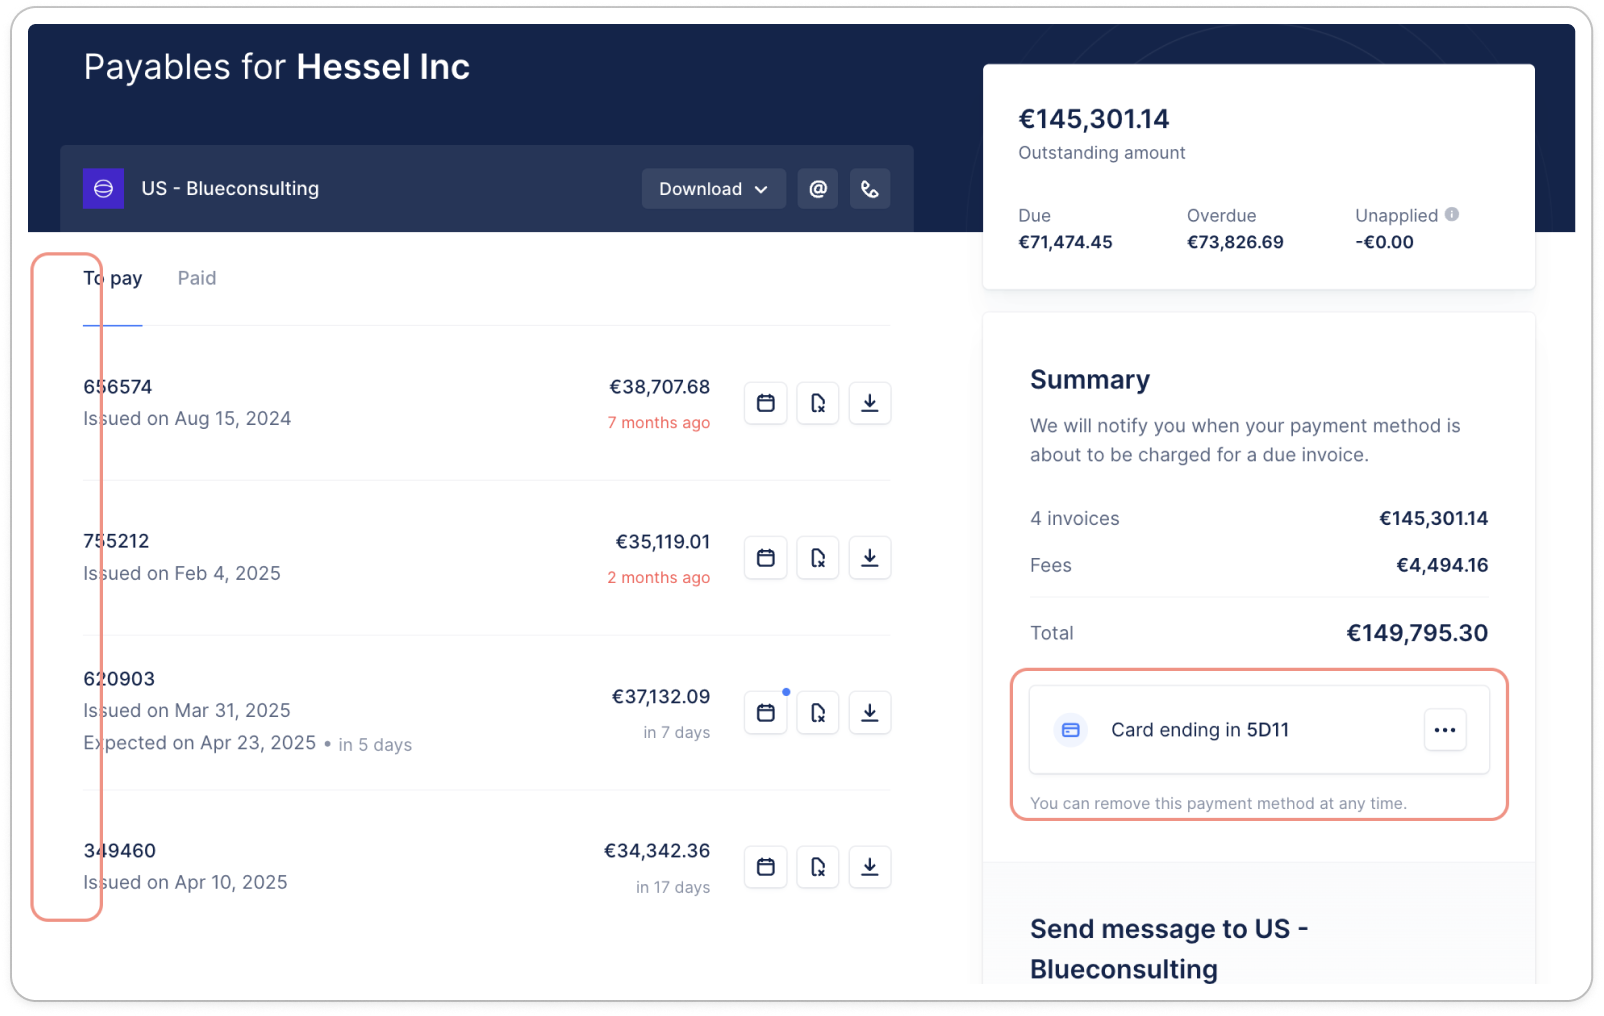Click 'Issued on Aug 15, 2024' text

pos(187,419)
